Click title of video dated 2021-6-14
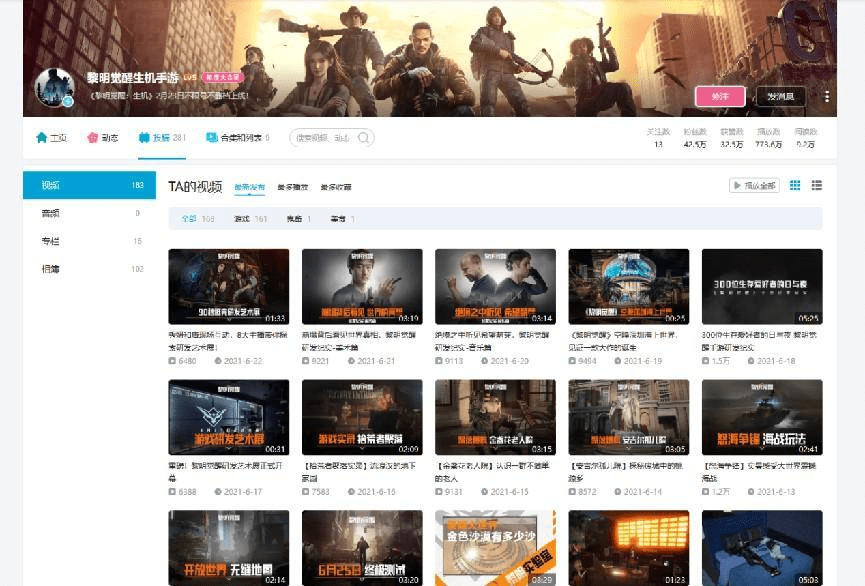The width and height of the screenshot is (865, 586). point(626,472)
